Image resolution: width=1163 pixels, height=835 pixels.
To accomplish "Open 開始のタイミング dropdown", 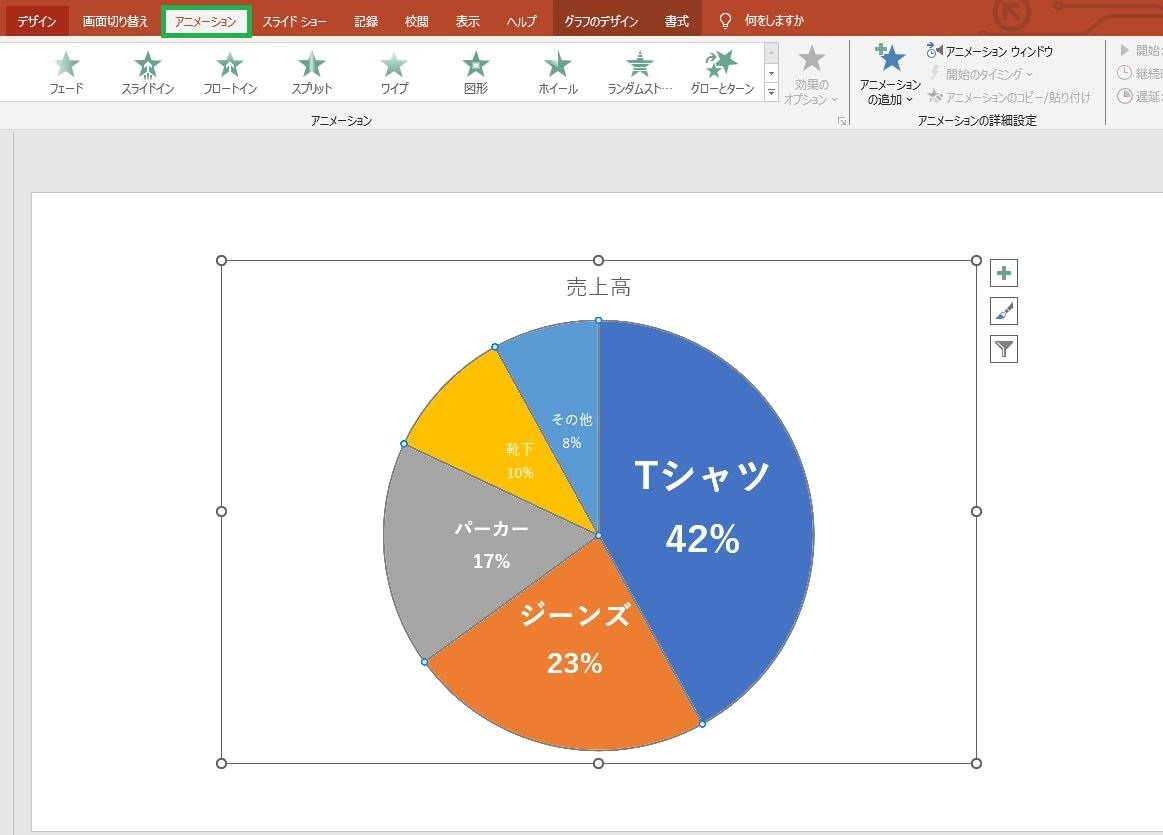I will click(x=980, y=74).
